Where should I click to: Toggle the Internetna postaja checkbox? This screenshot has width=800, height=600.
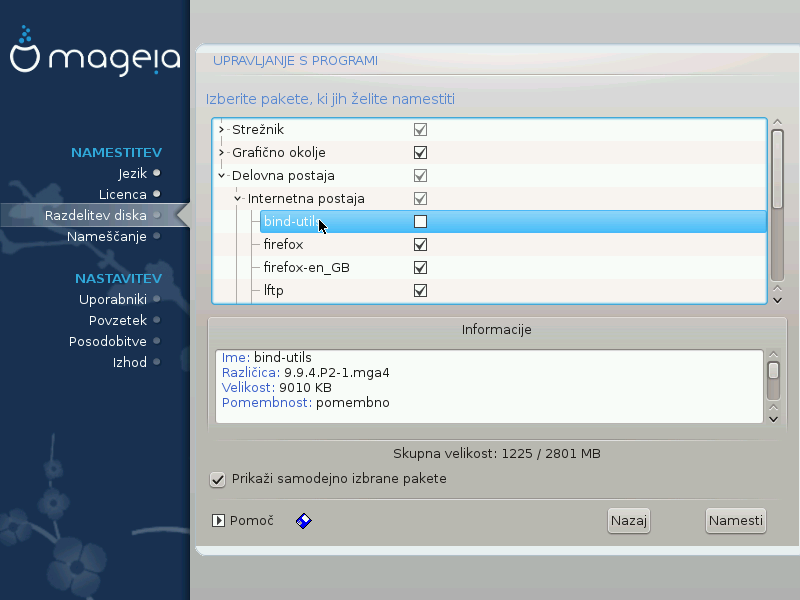pos(420,198)
